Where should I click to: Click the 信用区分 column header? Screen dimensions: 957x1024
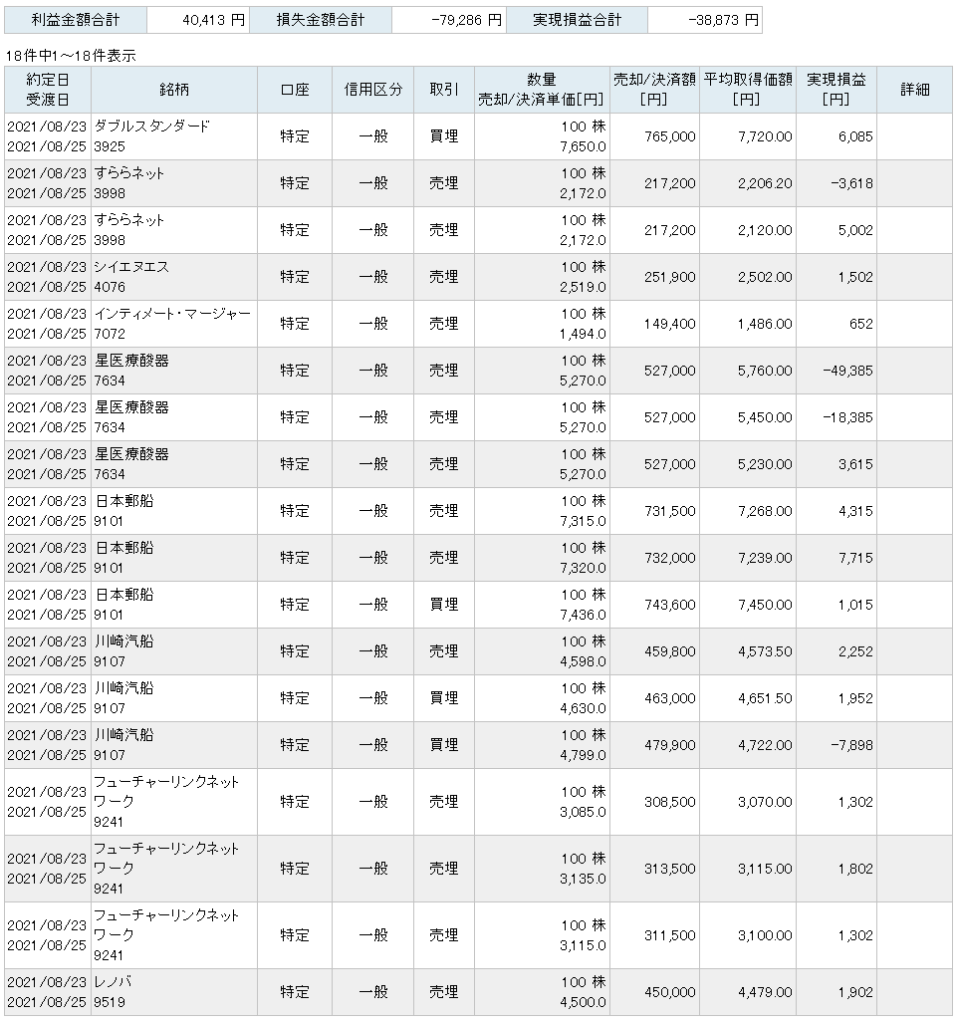pyautogui.click(x=373, y=89)
